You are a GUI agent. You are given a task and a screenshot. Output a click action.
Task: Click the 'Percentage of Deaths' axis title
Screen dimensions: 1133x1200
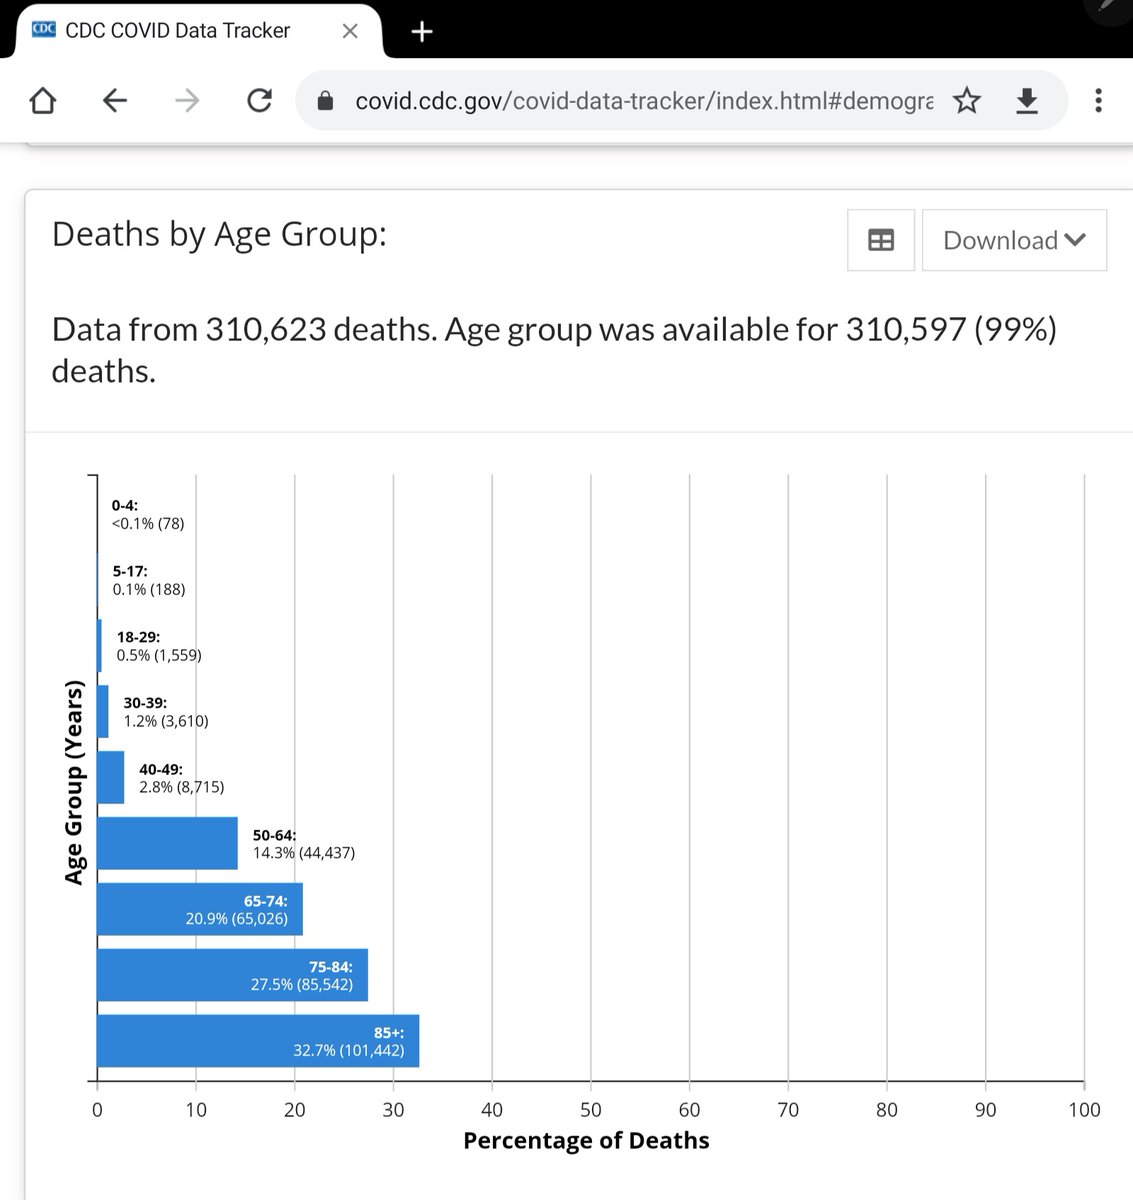point(586,1141)
